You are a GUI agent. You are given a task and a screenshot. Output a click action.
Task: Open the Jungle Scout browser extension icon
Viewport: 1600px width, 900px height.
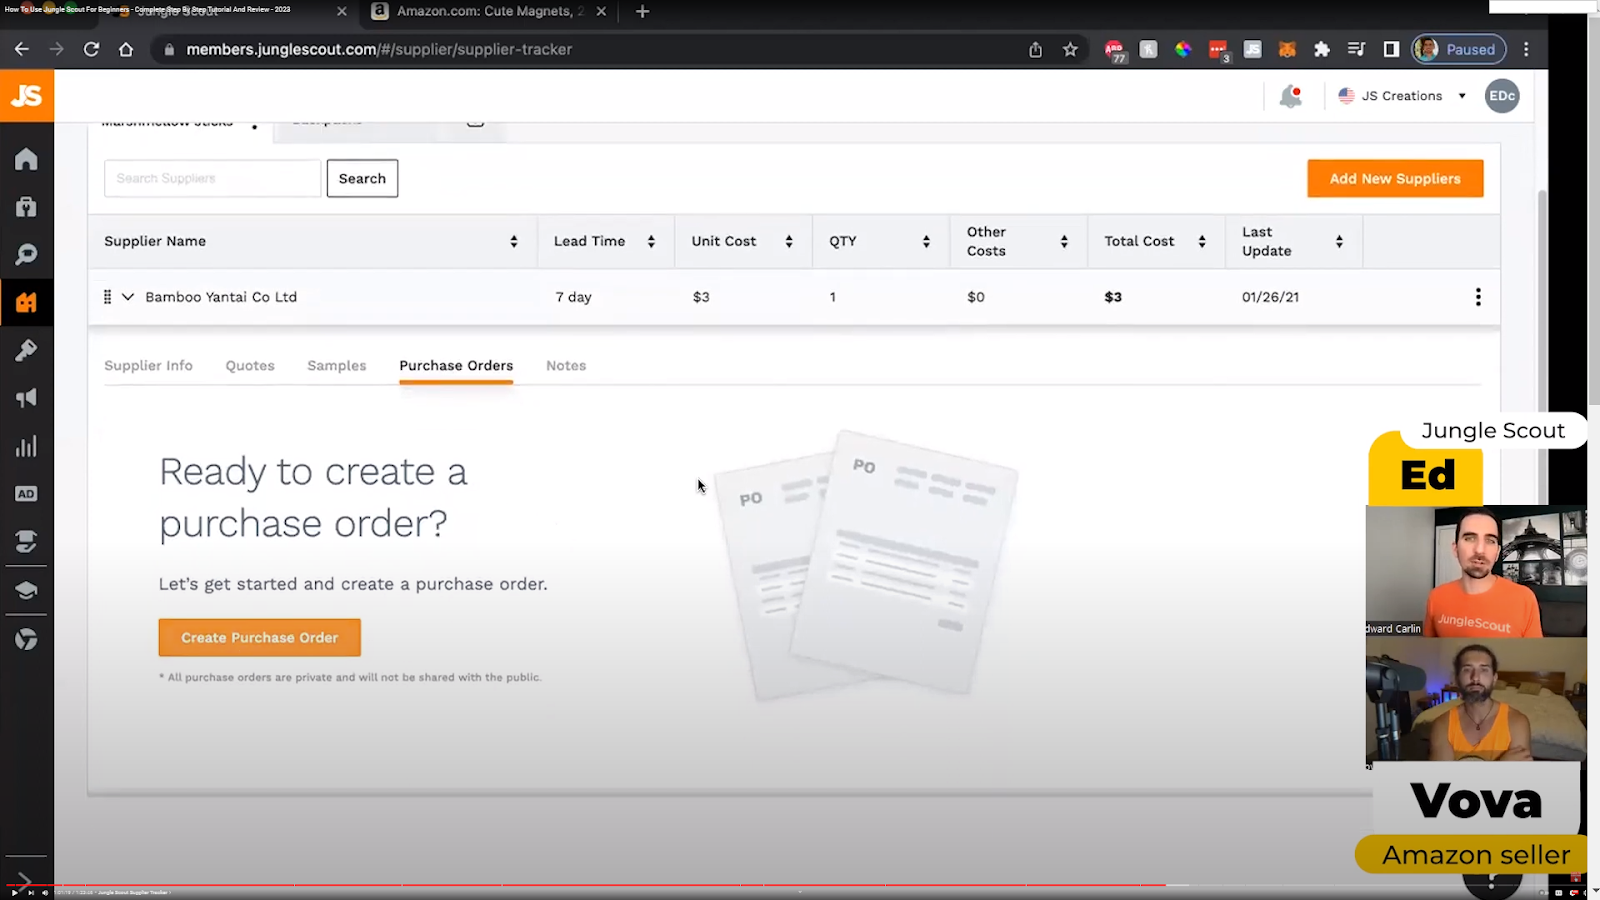click(x=1253, y=49)
